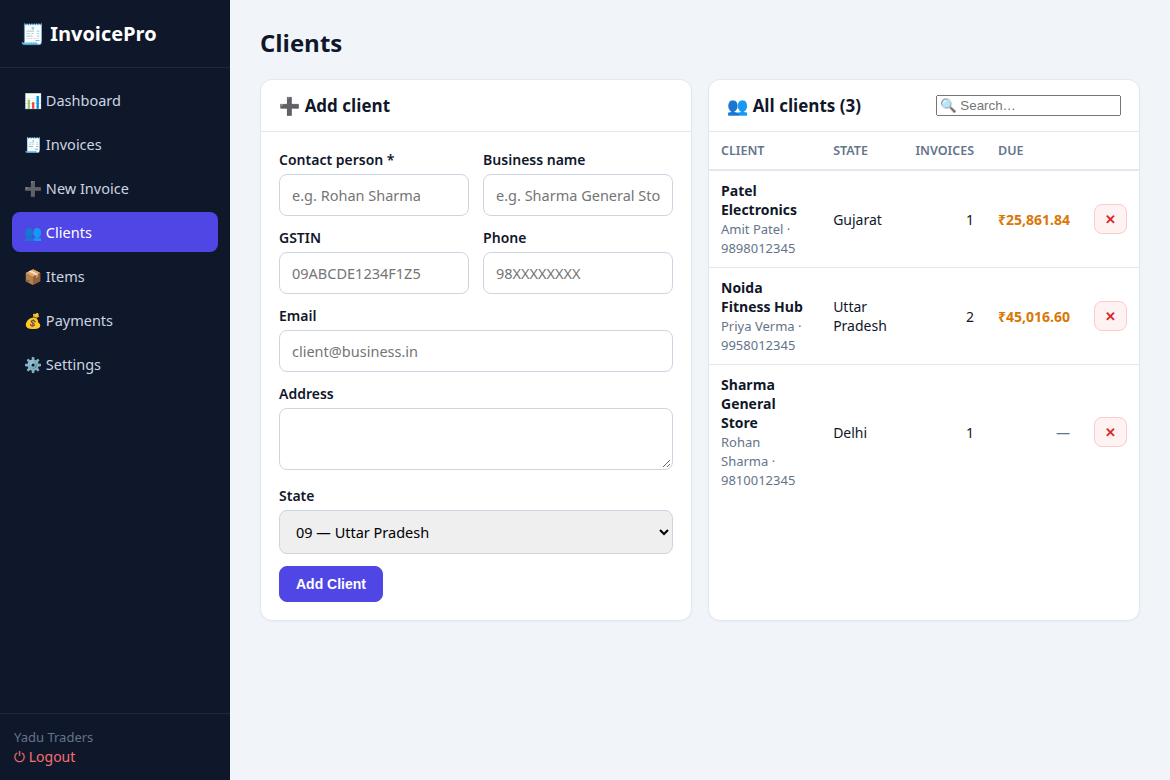Click the DUE column header
This screenshot has width=1170, height=780.
1010,151
